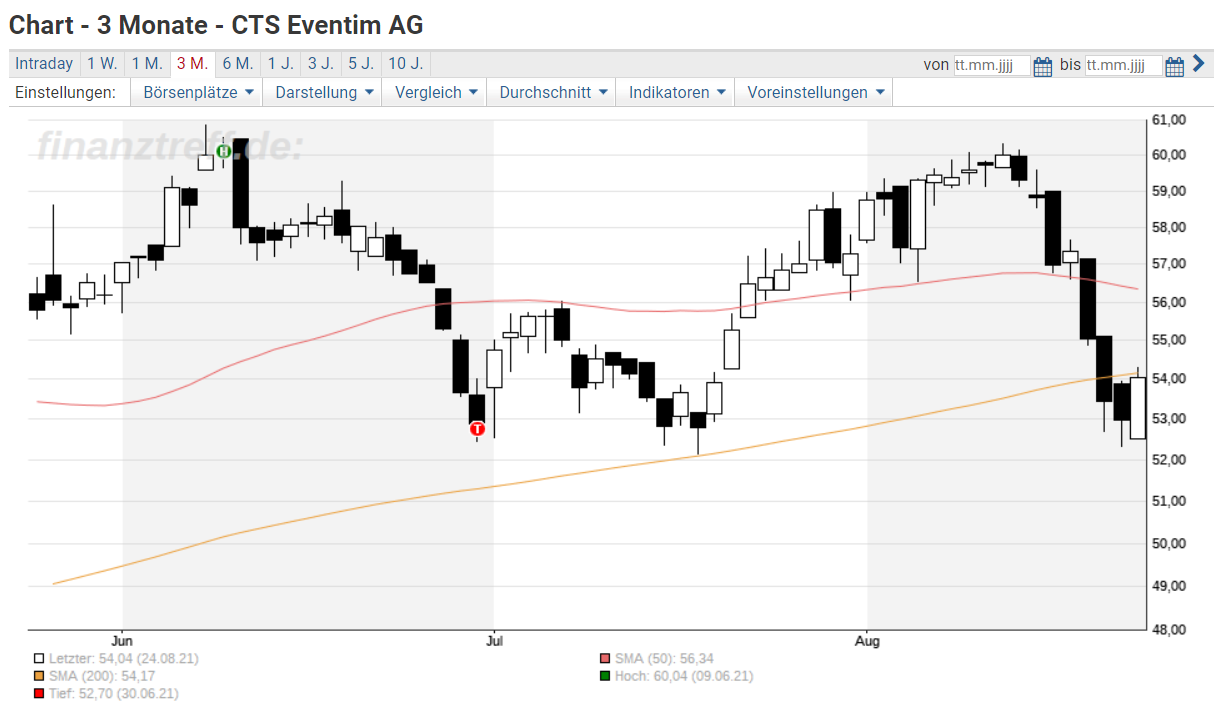Screen dimensions: 1214x713
Task: Click the 'bis' end date input field
Action: tap(1123, 66)
